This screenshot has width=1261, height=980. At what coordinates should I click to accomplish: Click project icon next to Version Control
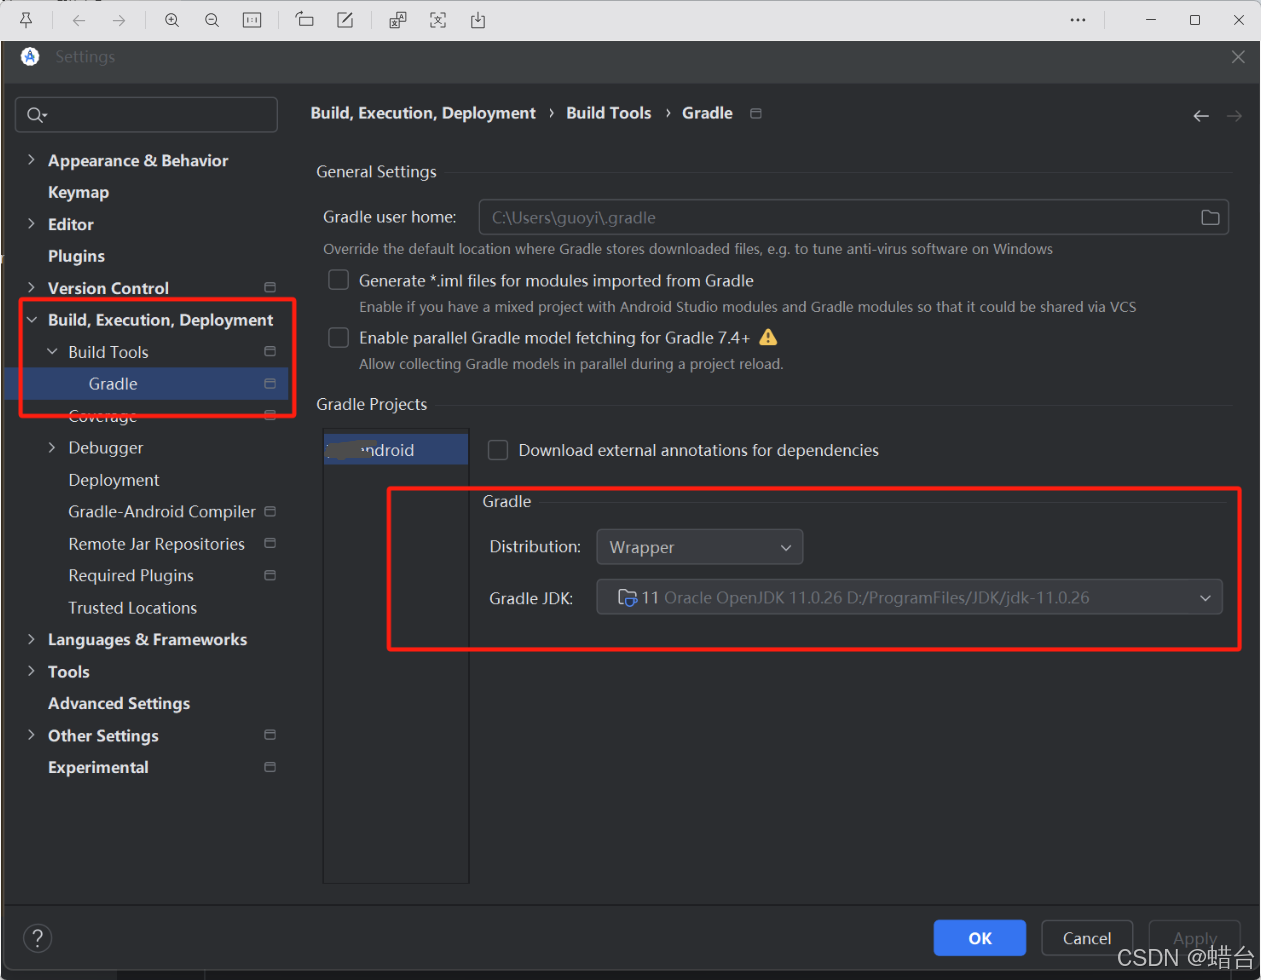270,287
